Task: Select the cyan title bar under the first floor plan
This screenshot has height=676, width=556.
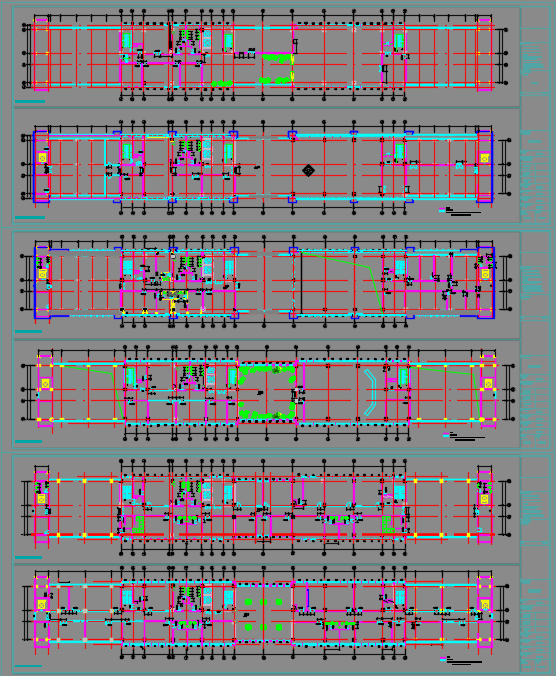Action: point(30,102)
